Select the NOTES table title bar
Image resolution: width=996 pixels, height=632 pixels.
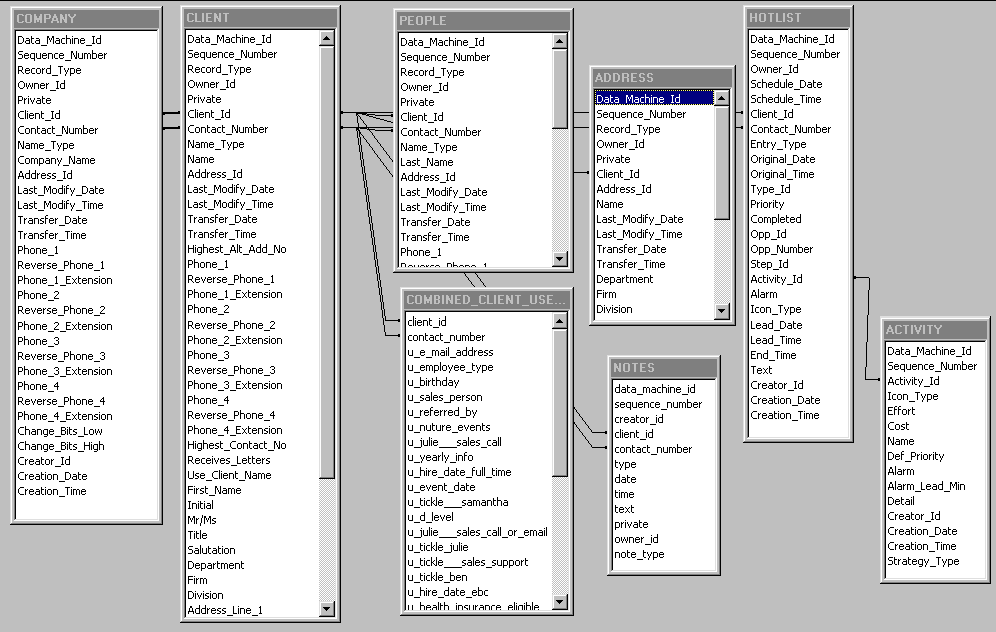pyautogui.click(x=663, y=368)
